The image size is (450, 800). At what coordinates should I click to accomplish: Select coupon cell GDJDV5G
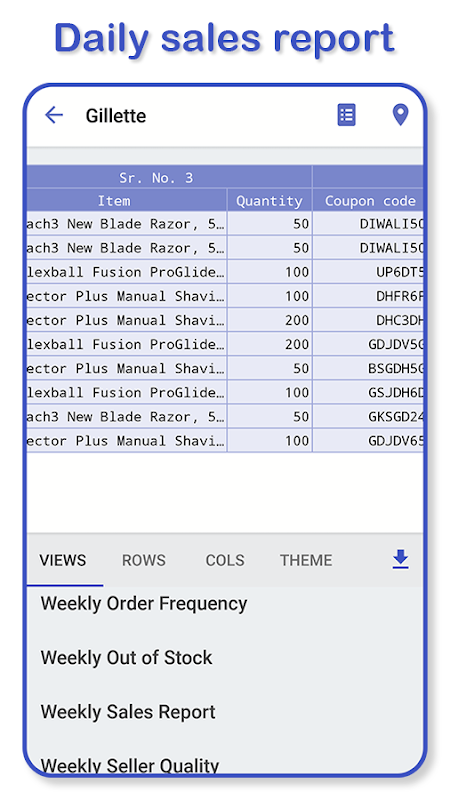coord(368,344)
